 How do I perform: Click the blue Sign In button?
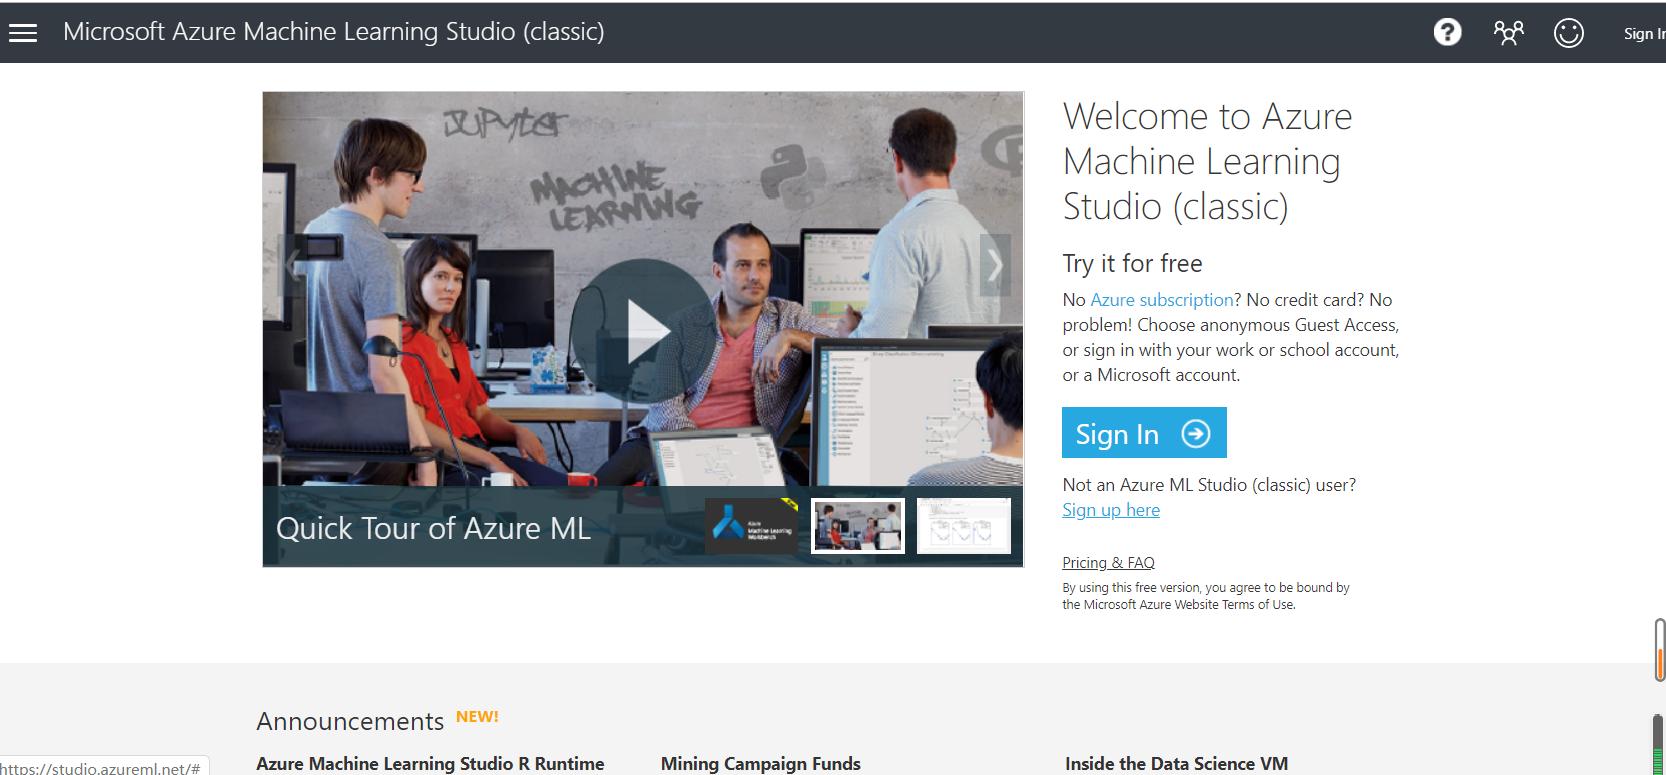tap(1144, 433)
